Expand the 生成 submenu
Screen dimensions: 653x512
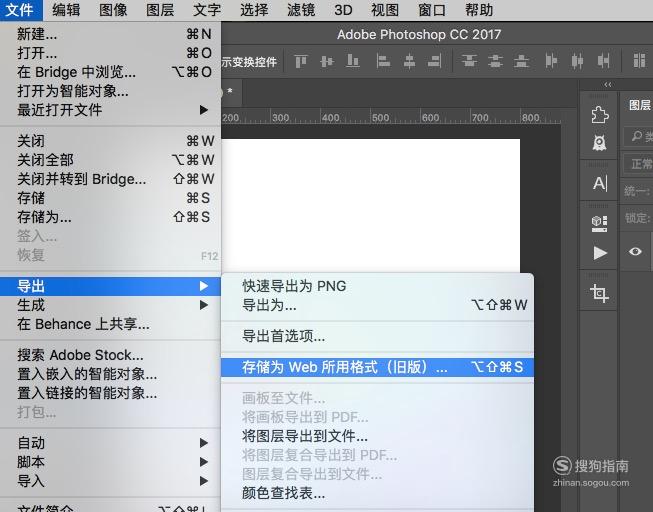point(110,305)
